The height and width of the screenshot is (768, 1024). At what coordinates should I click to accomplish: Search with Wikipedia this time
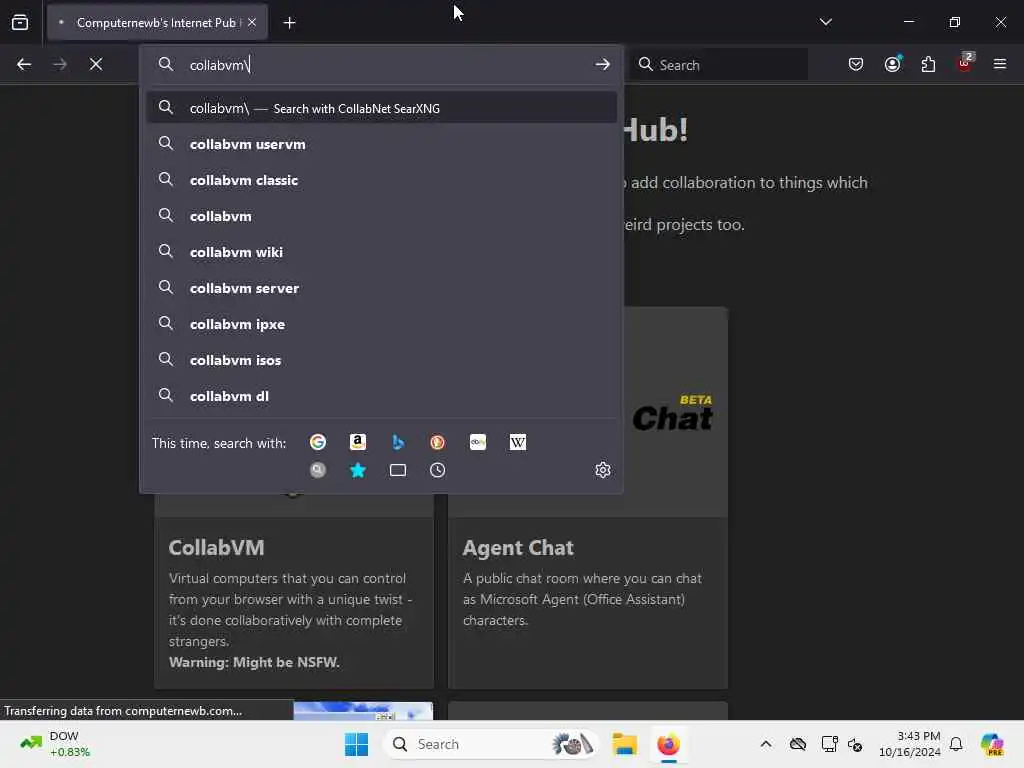(518, 442)
